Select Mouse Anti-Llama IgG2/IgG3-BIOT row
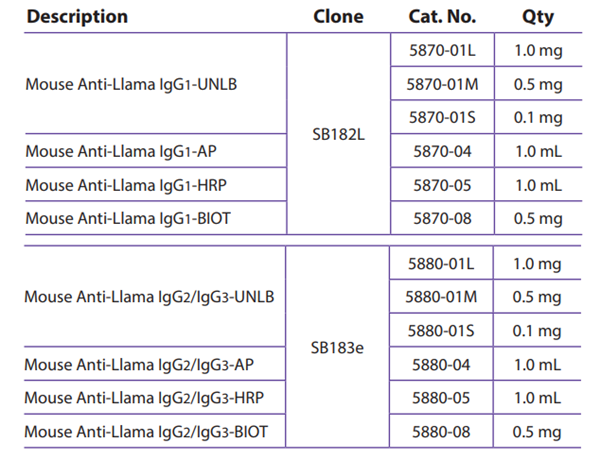Screen dimensions: 600x459 (x=146, y=433)
